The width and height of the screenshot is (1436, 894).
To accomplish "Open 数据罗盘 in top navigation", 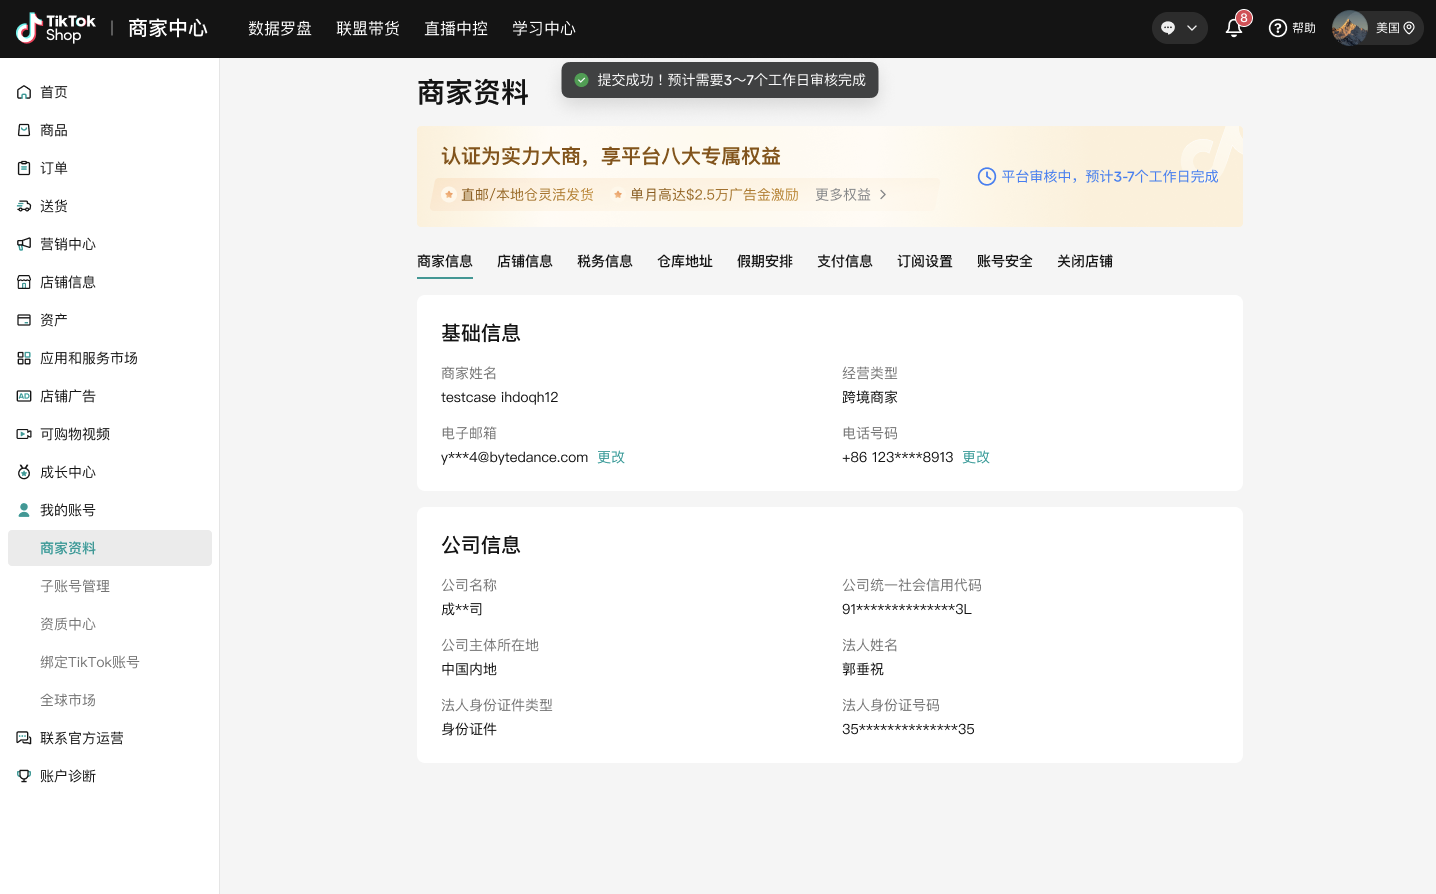I will (x=280, y=28).
